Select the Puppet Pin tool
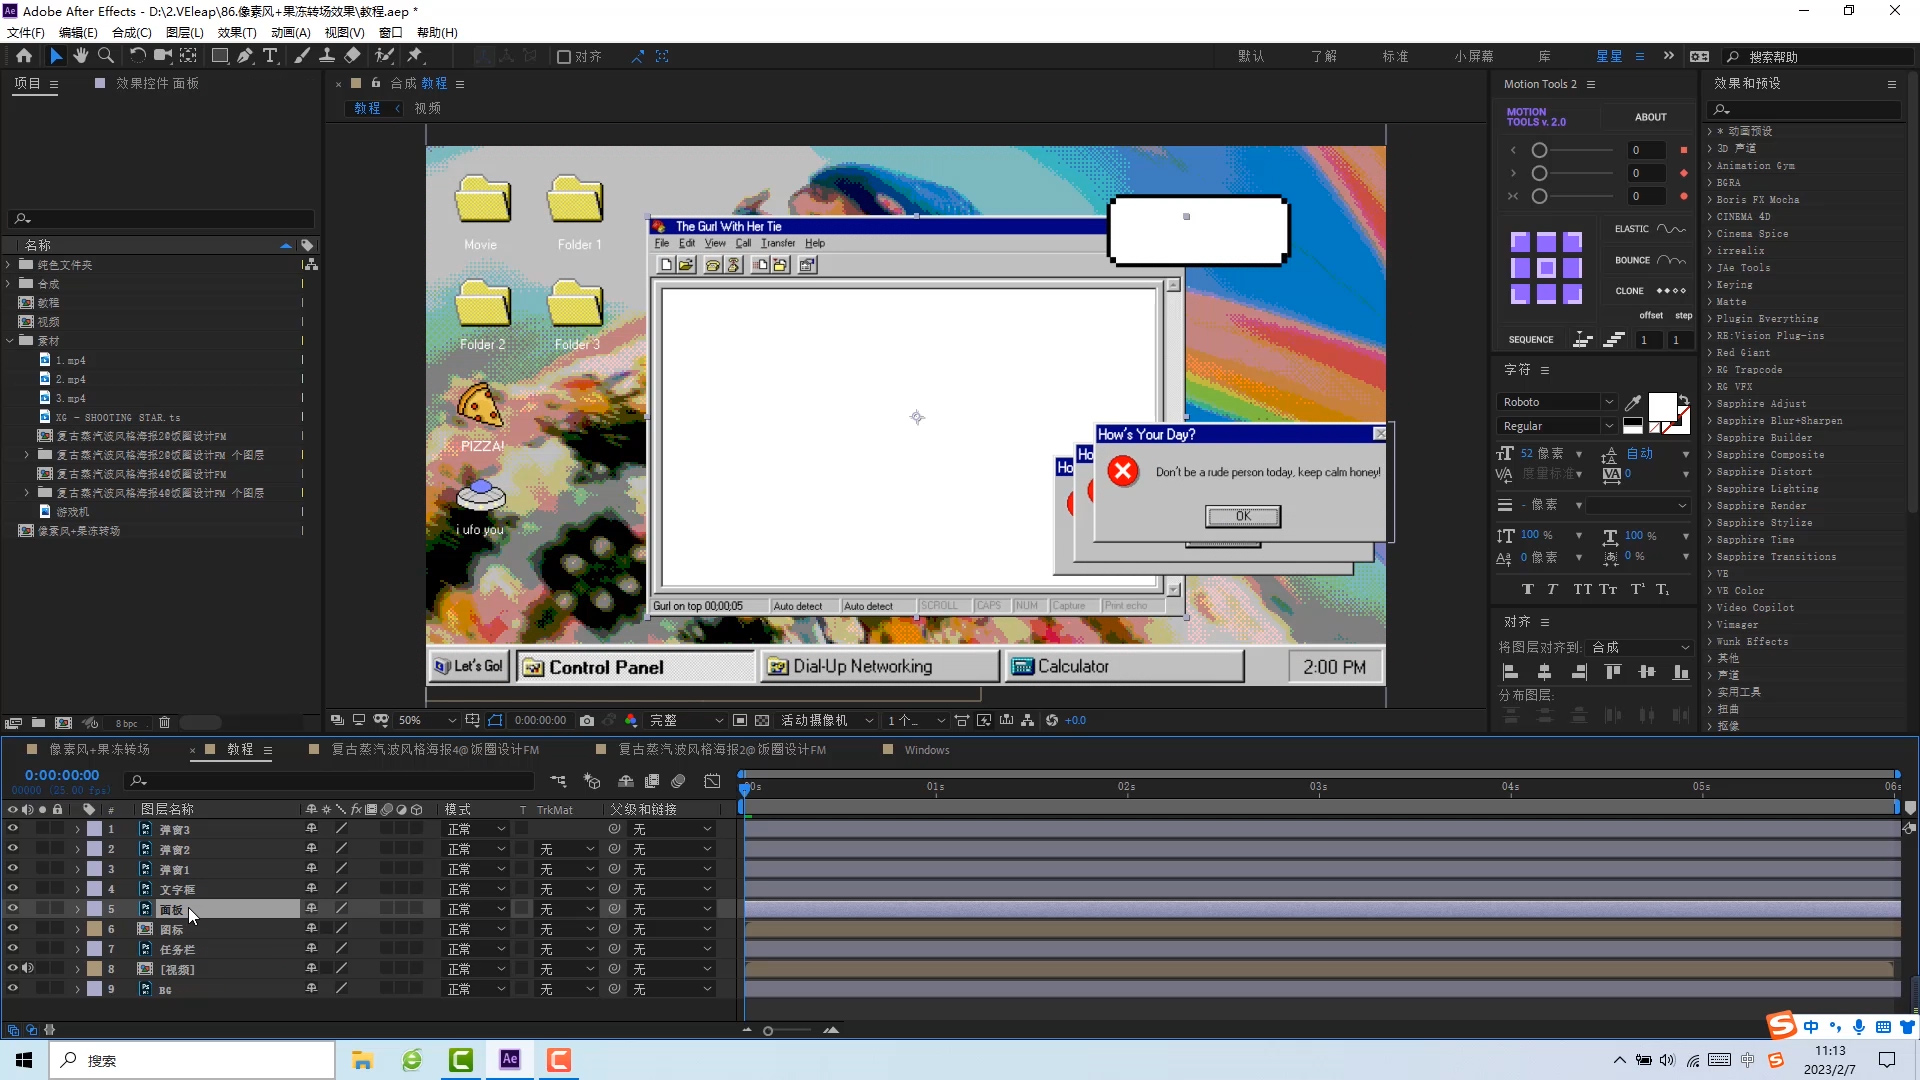The height and width of the screenshot is (1080, 1920). tap(415, 56)
